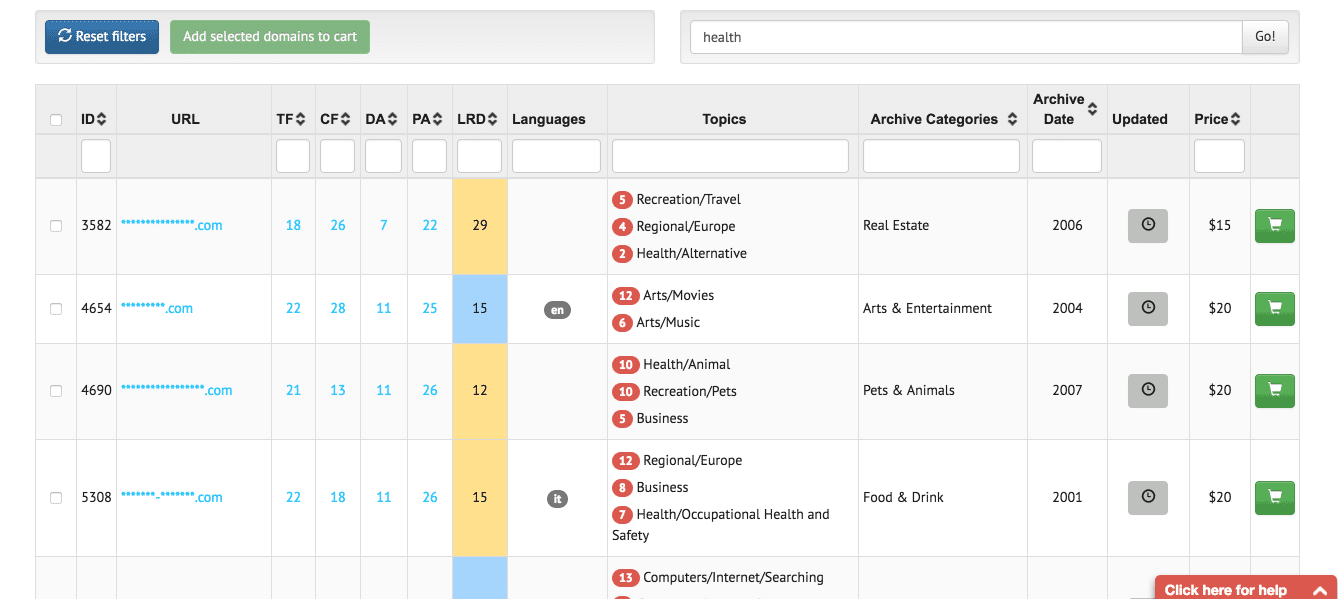Click the yellow LRD cell showing 29
1338x599 pixels.
(480, 226)
